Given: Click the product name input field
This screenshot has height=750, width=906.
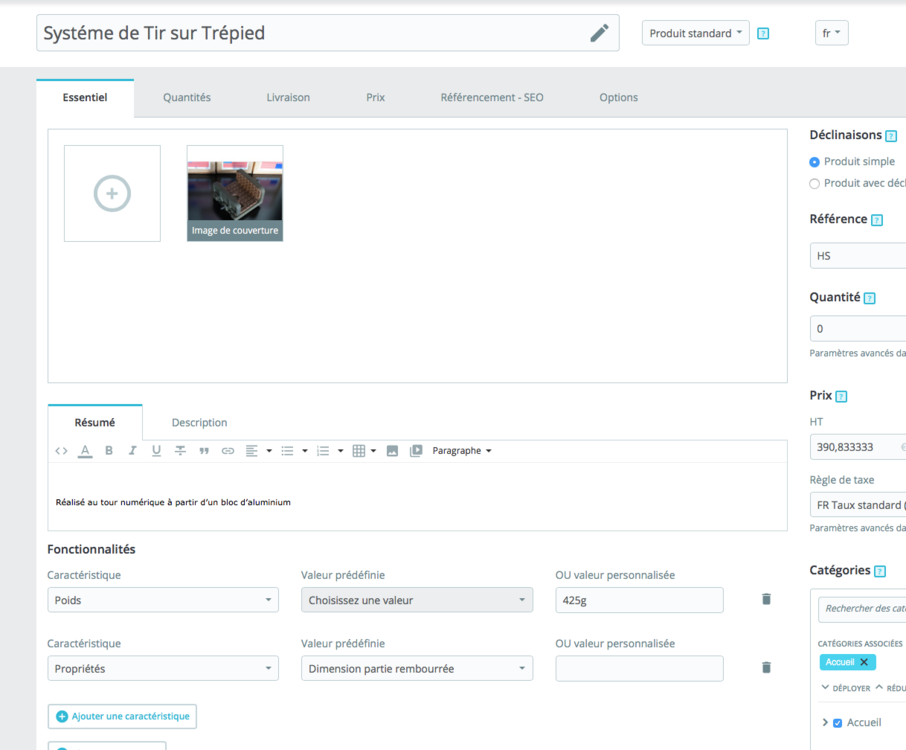Looking at the screenshot, I should click(x=328, y=33).
